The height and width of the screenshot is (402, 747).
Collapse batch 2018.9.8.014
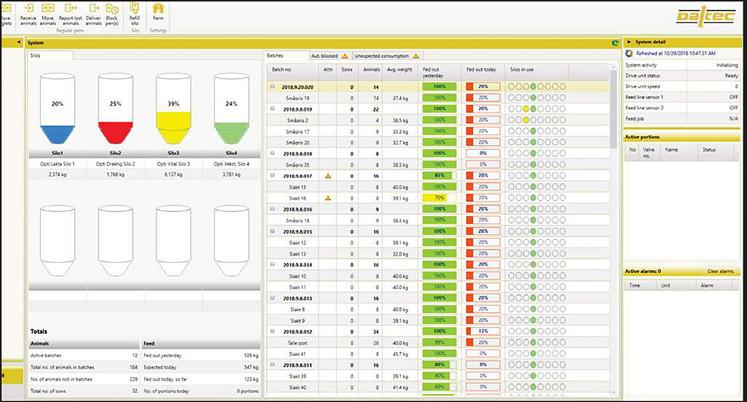tap(273, 264)
